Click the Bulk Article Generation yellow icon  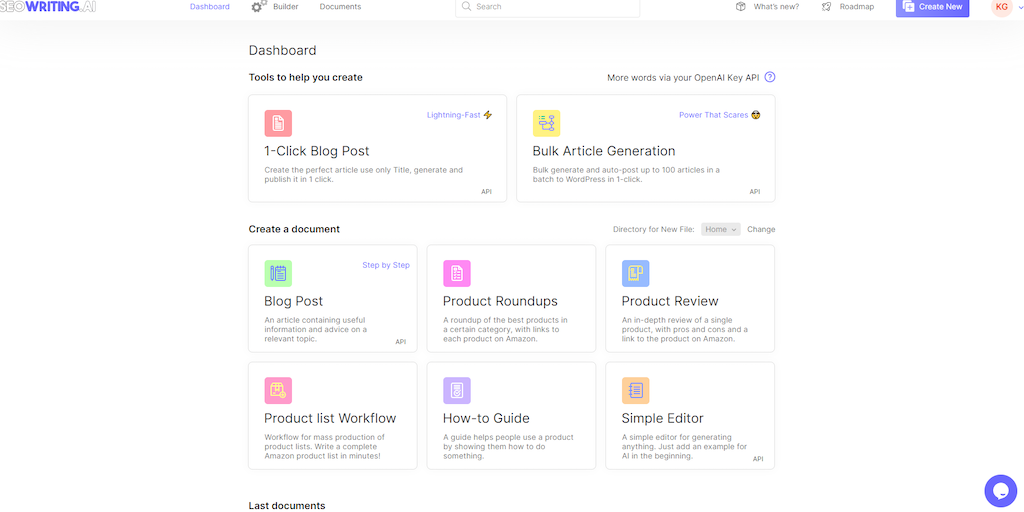[546, 123]
